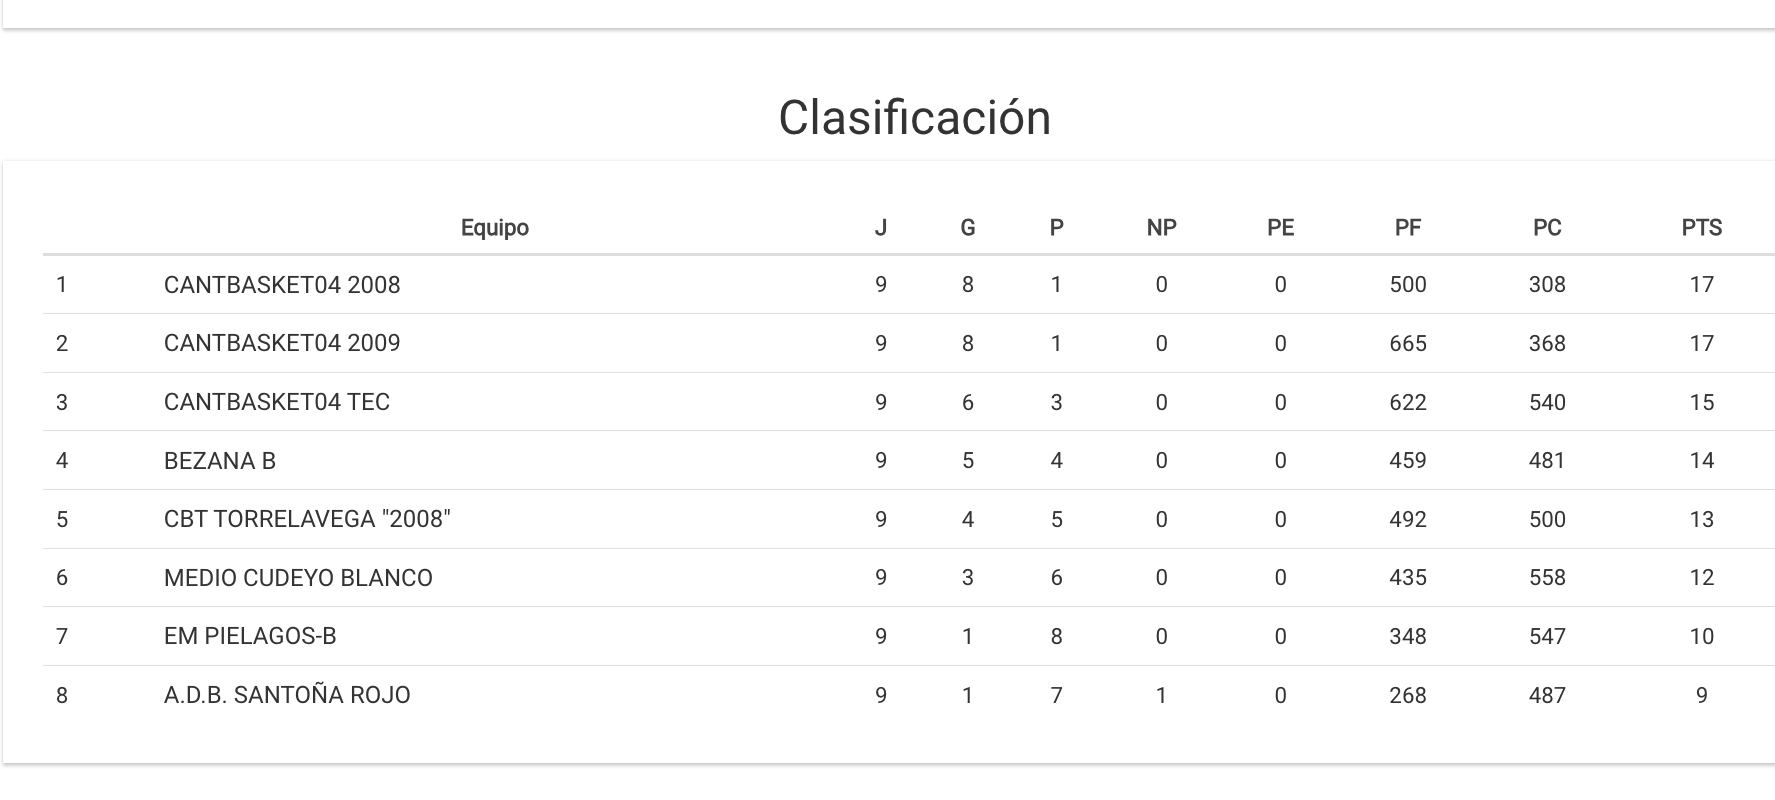
Task: Click the J column header
Action: coord(880,228)
